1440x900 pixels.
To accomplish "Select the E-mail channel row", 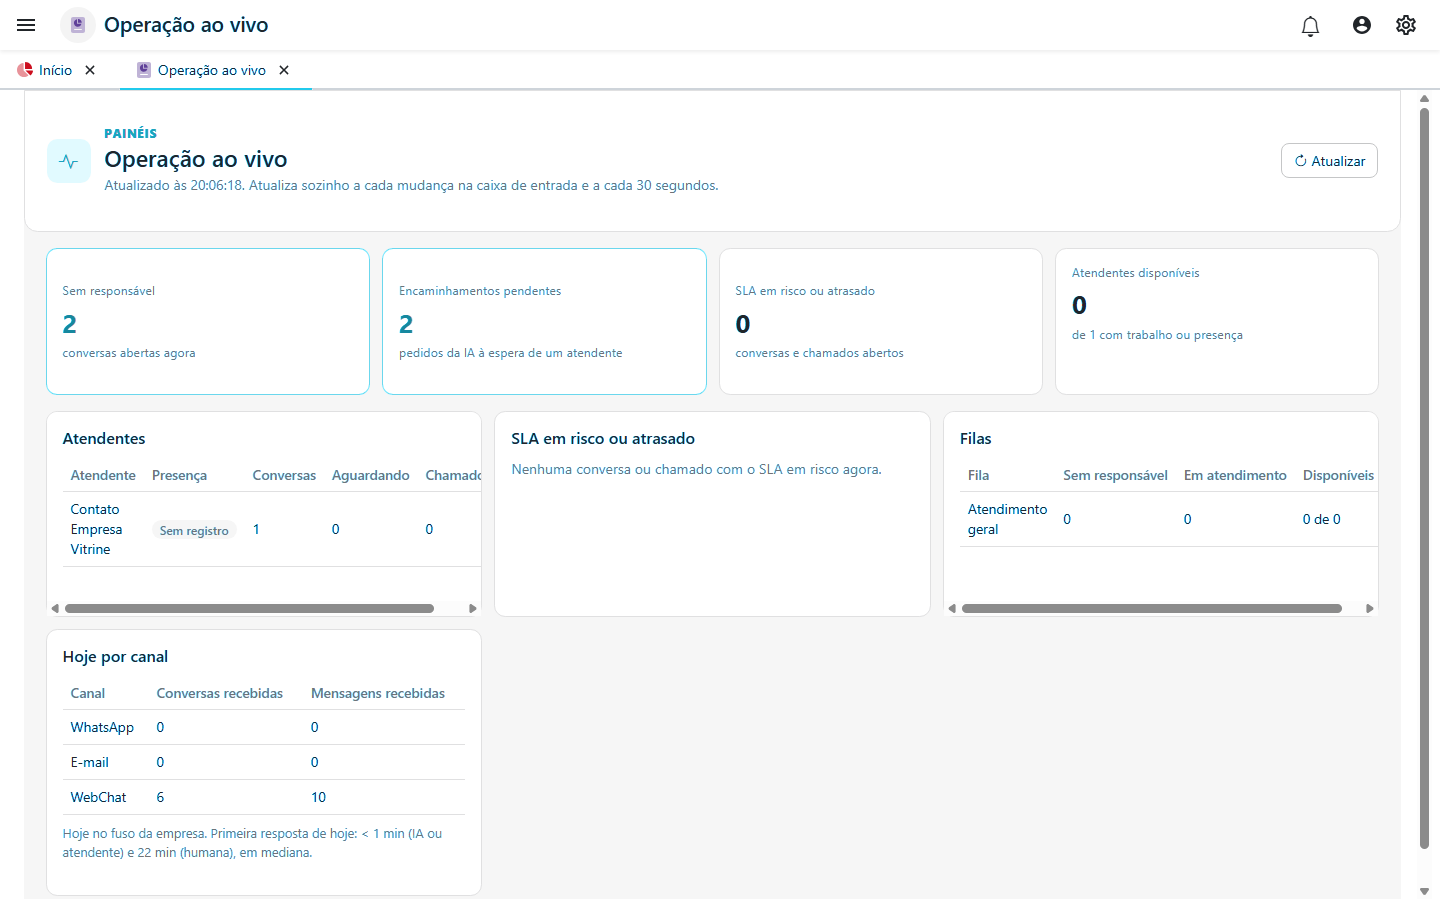I will tap(264, 762).
